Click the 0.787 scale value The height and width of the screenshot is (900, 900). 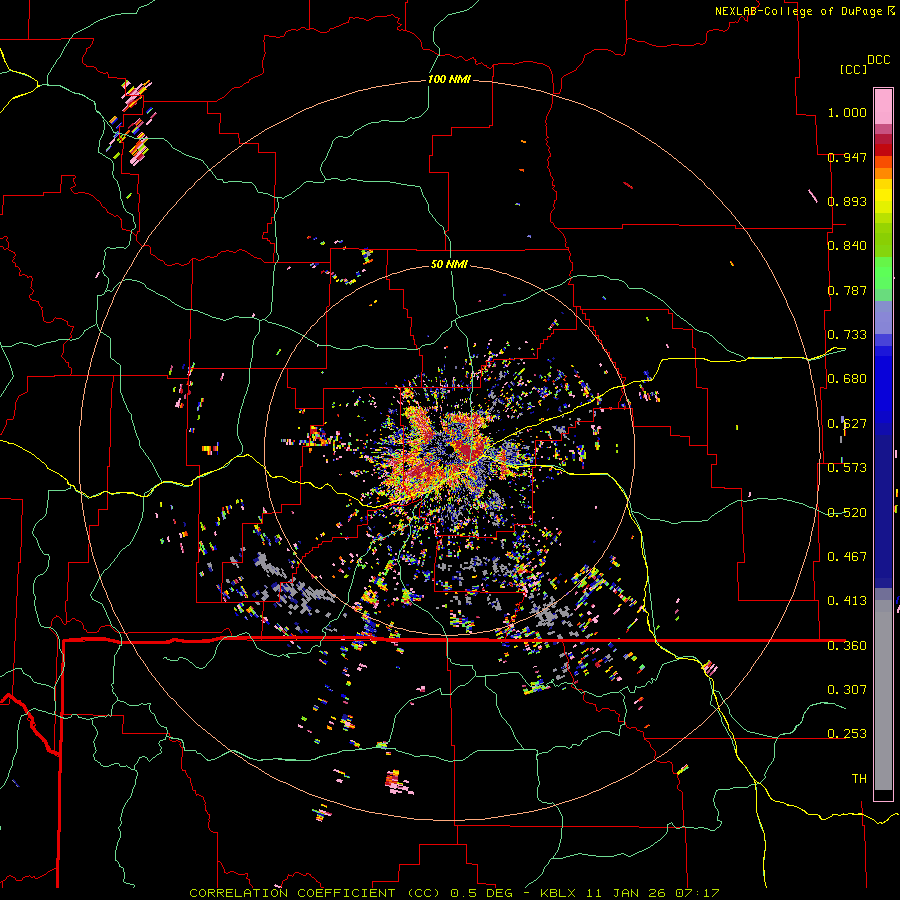pos(847,290)
